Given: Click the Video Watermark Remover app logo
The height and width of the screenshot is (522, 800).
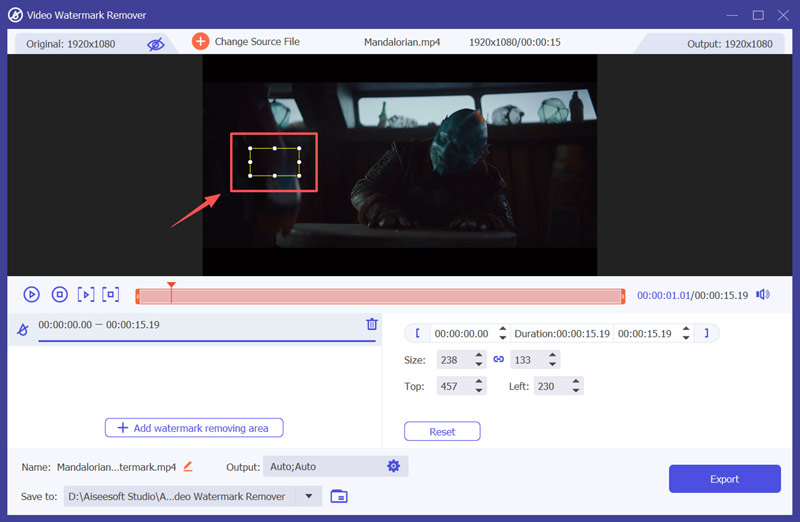Looking at the screenshot, I should tap(15, 15).
